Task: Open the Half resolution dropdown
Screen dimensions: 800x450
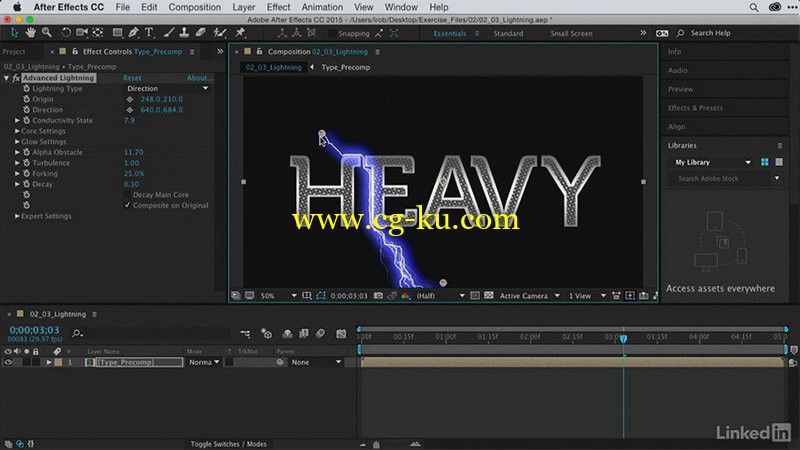Action: (x=440, y=296)
